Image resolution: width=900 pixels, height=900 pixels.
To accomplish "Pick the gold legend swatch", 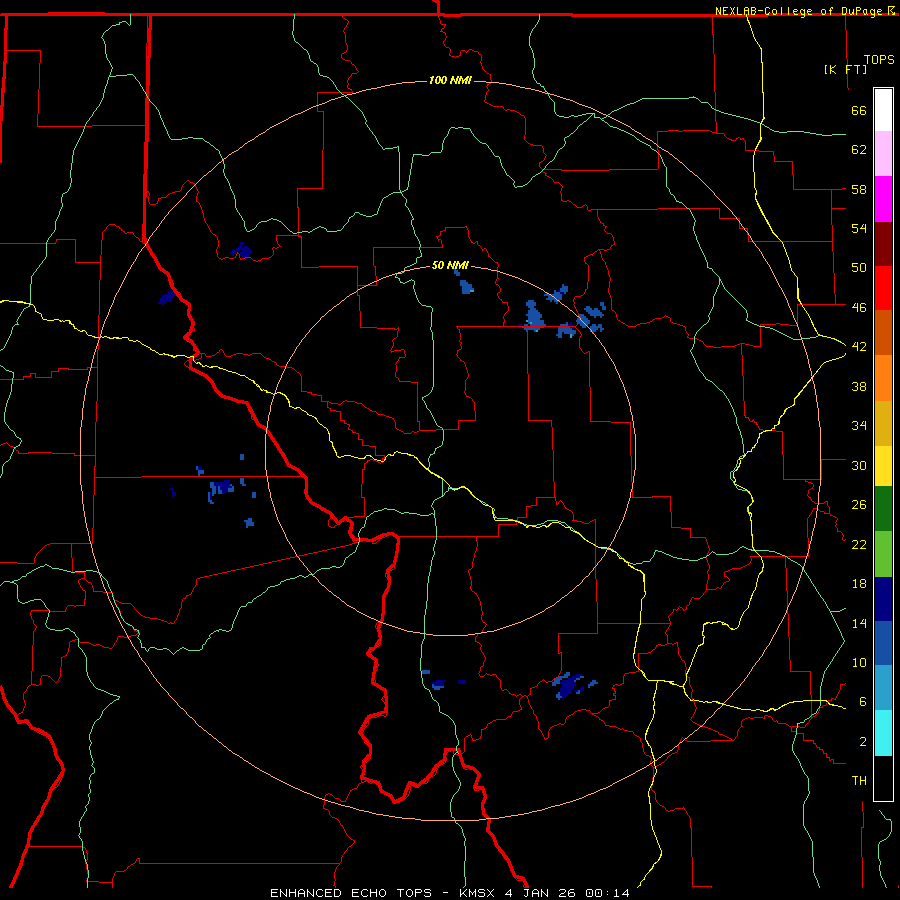I will pos(883,423).
